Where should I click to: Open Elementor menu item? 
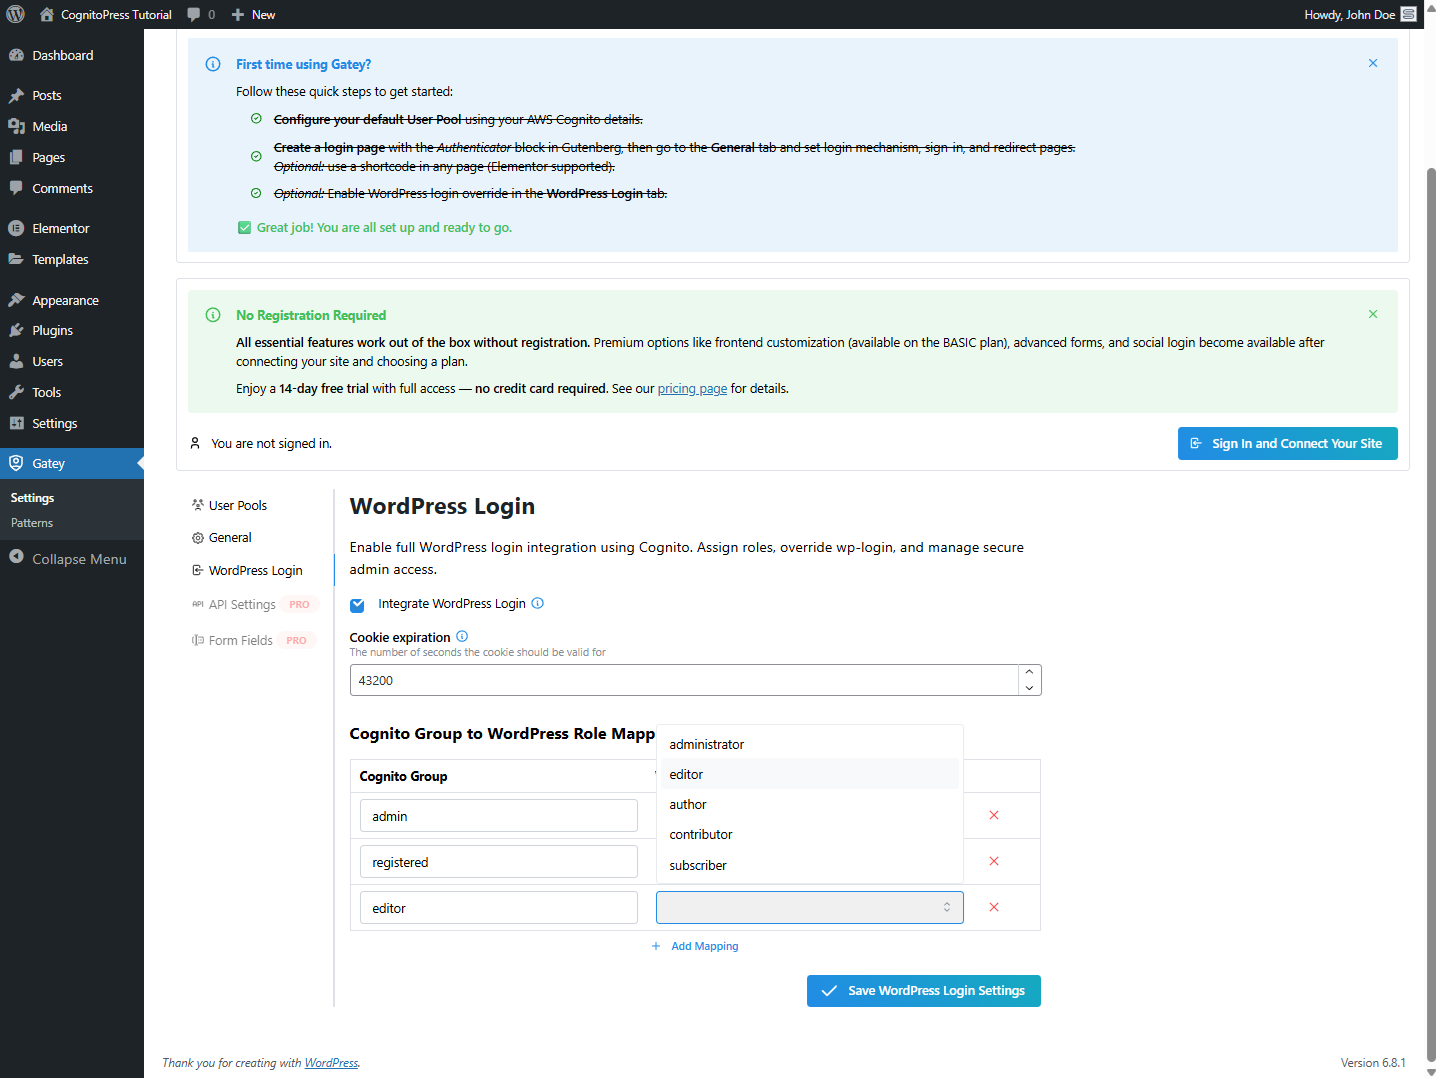[72, 228]
